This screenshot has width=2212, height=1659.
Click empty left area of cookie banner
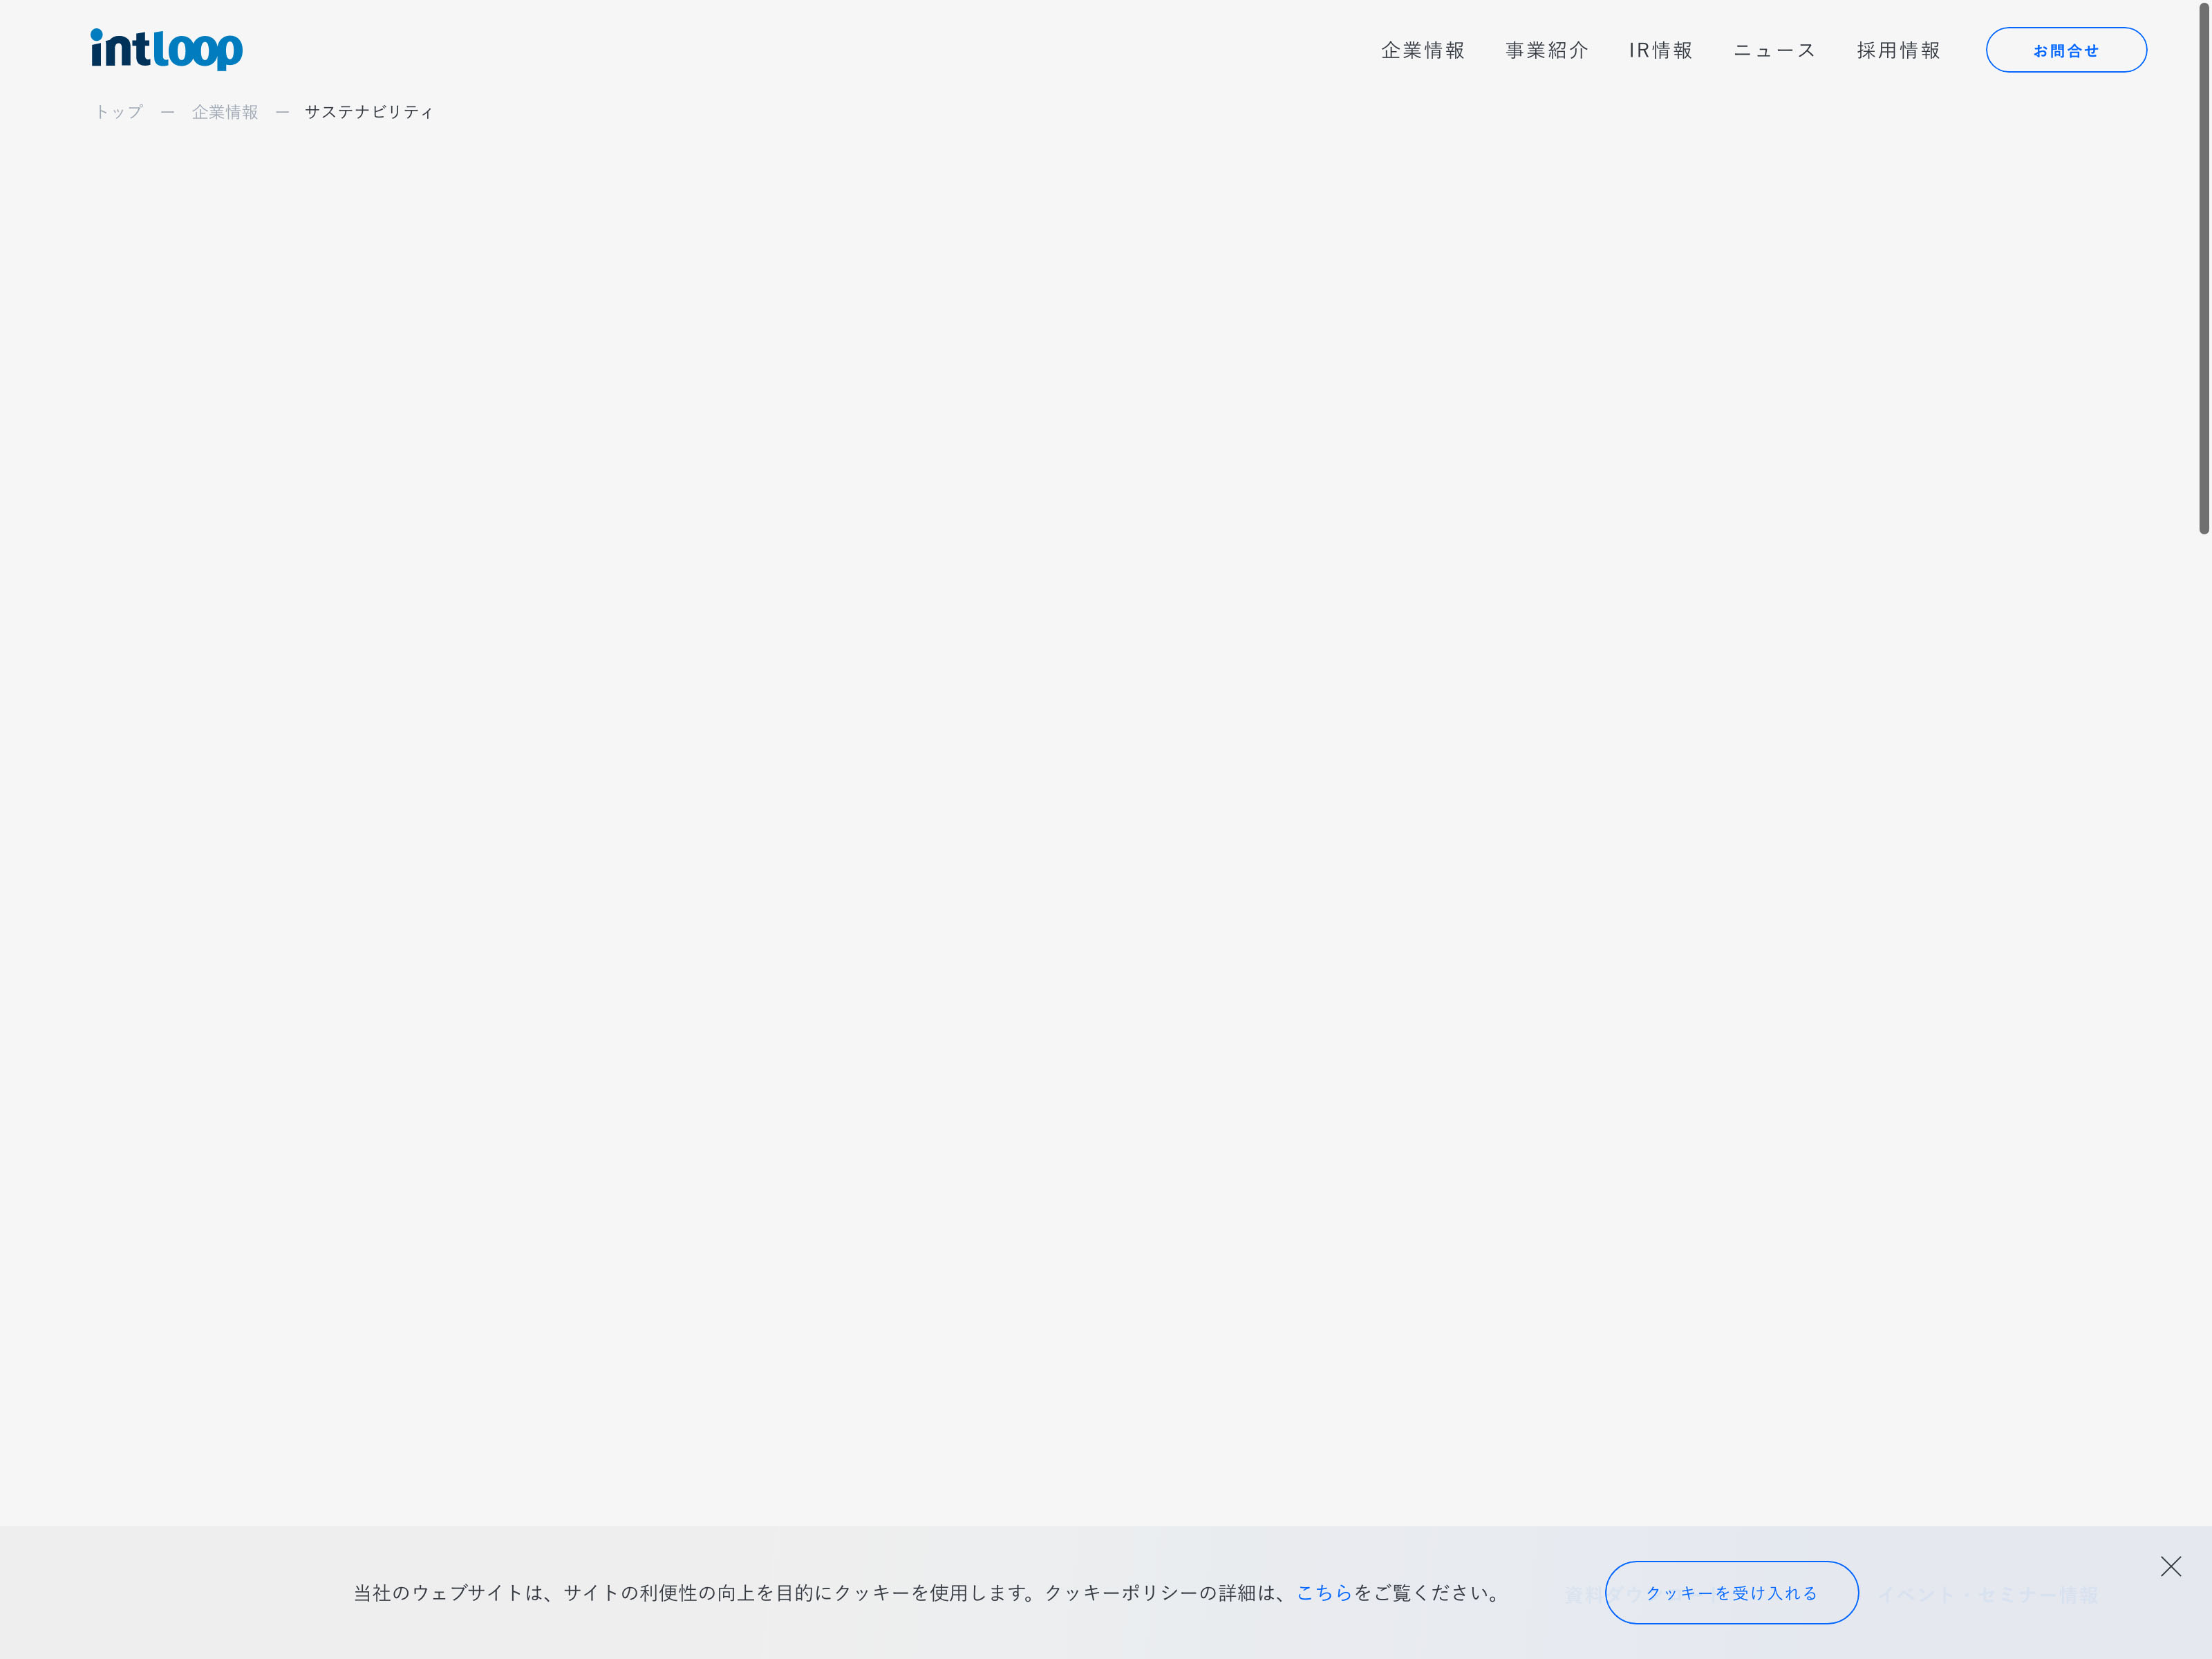pyautogui.click(x=170, y=1593)
